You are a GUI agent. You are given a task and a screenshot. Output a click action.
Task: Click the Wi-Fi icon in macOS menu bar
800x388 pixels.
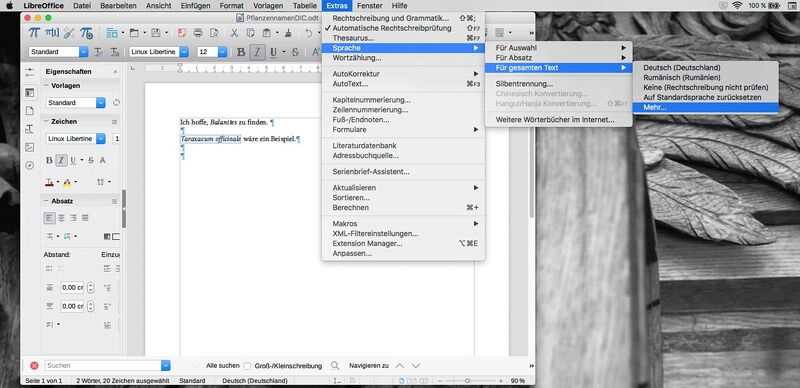[737, 5]
